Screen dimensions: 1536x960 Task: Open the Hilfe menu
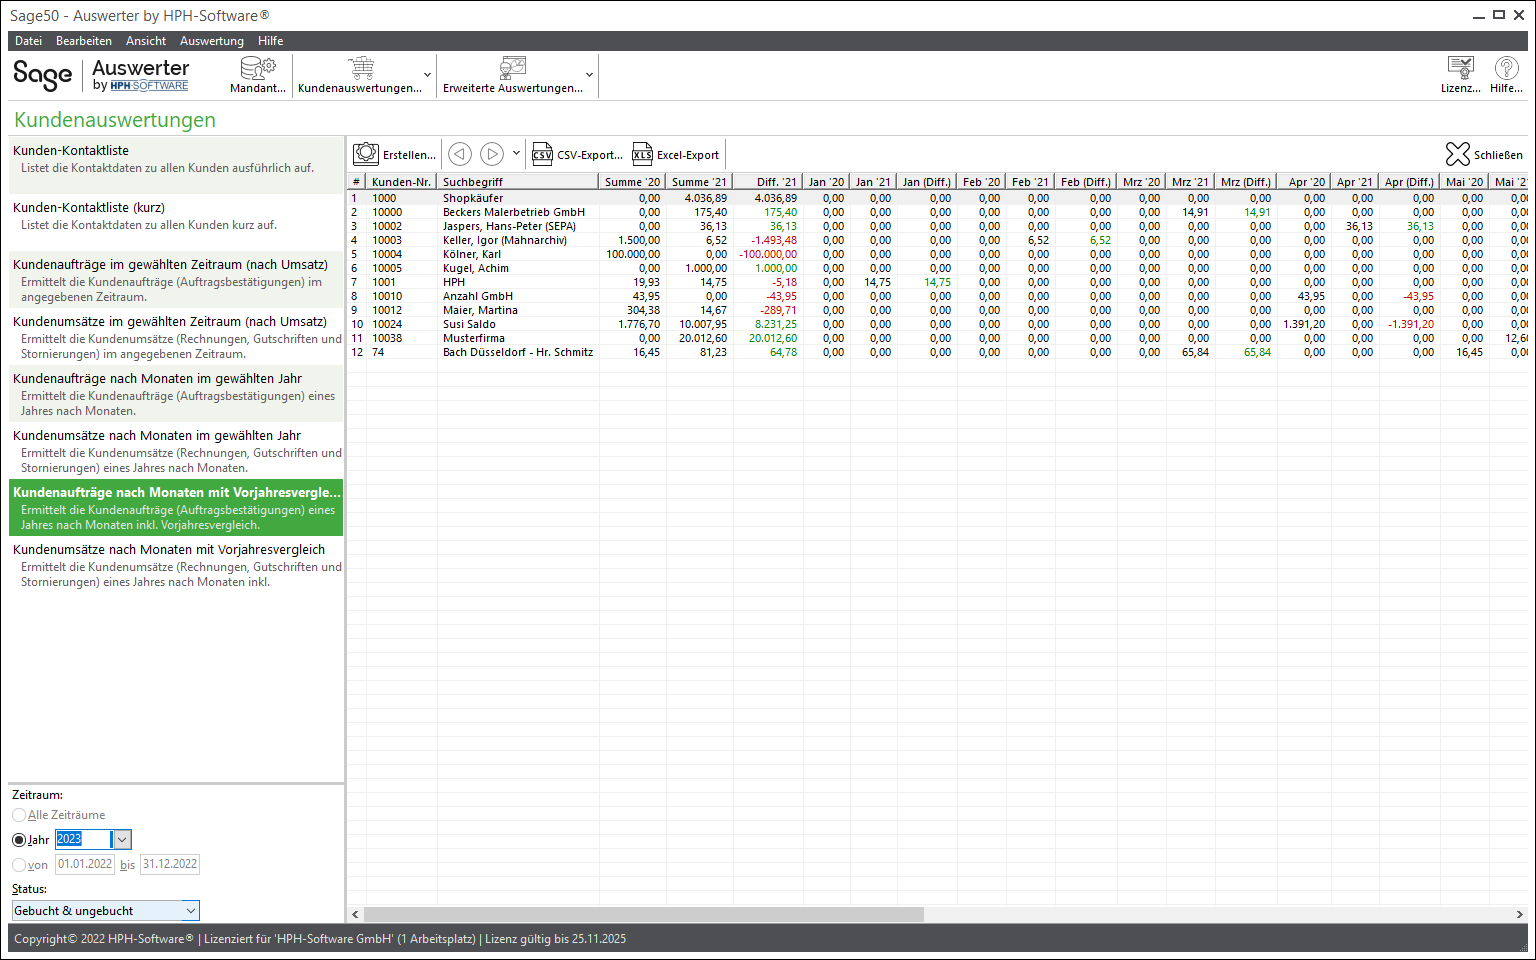270,41
